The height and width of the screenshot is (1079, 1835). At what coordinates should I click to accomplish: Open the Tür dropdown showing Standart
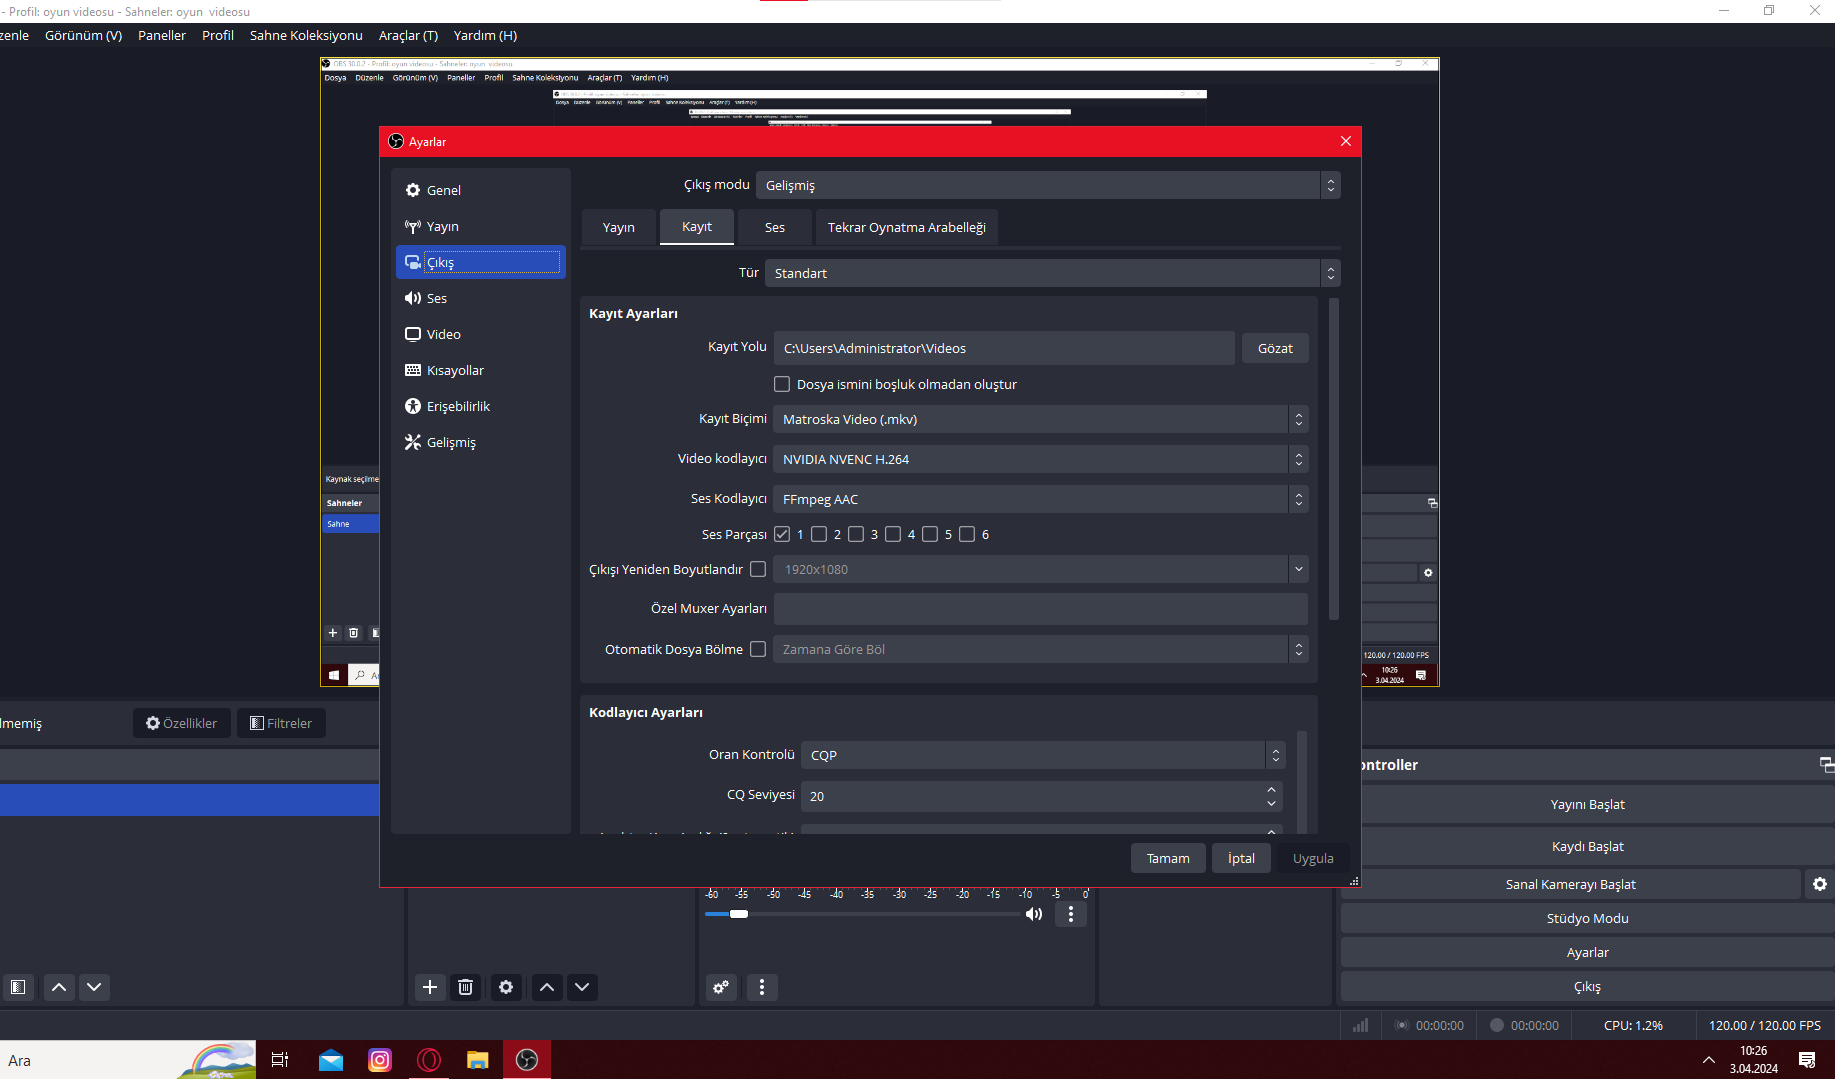1053,273
